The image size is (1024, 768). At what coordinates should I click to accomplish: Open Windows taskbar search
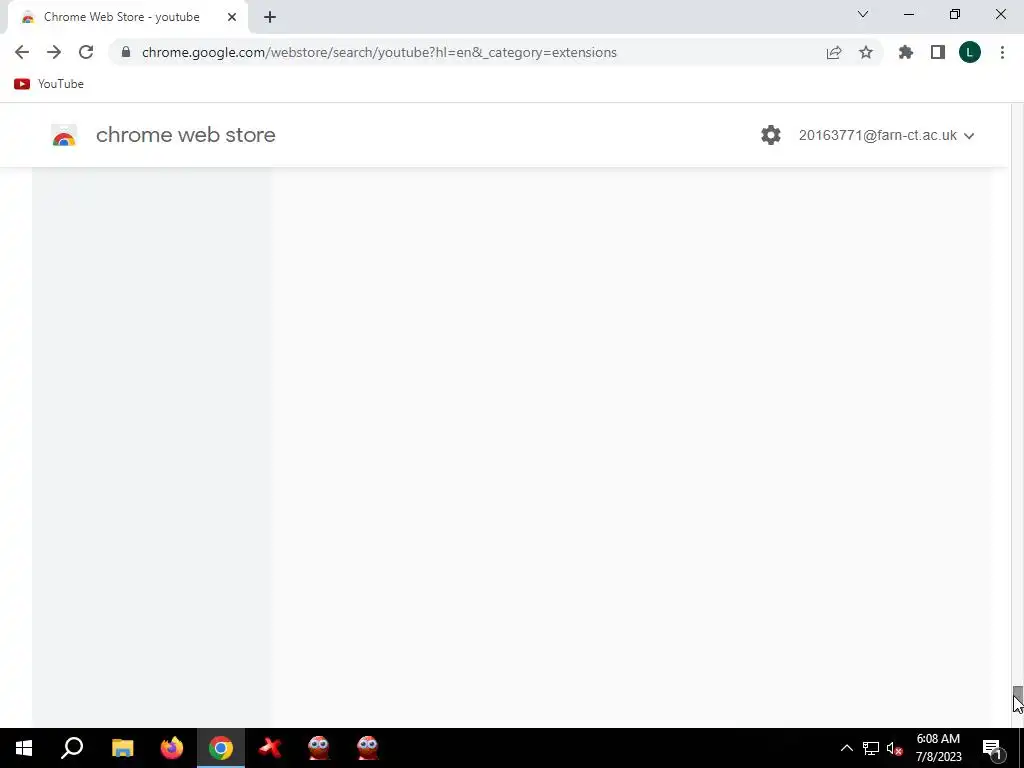[x=72, y=748]
